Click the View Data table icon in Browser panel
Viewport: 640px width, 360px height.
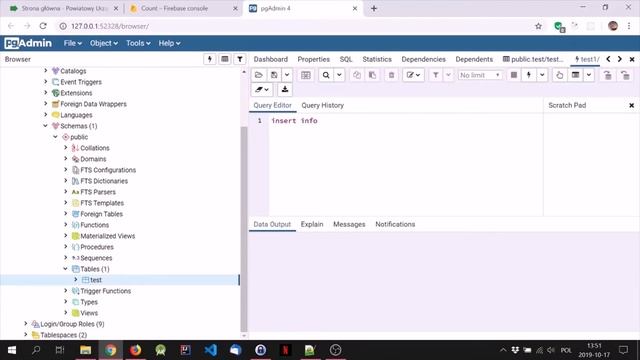click(224, 59)
